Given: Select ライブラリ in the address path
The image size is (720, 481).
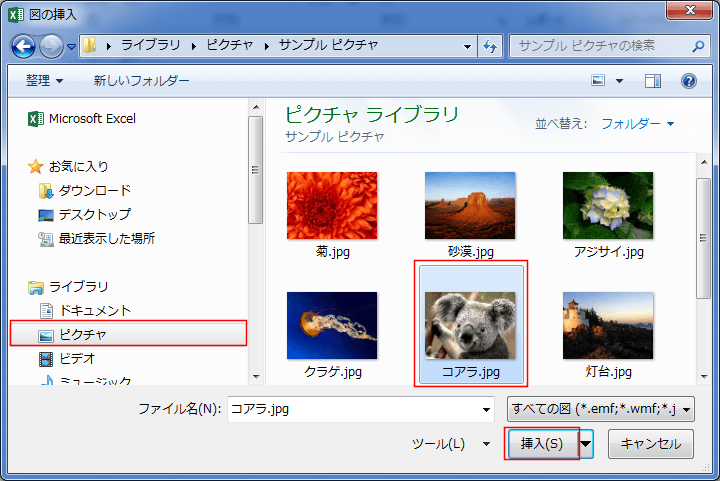Looking at the screenshot, I should pyautogui.click(x=151, y=45).
